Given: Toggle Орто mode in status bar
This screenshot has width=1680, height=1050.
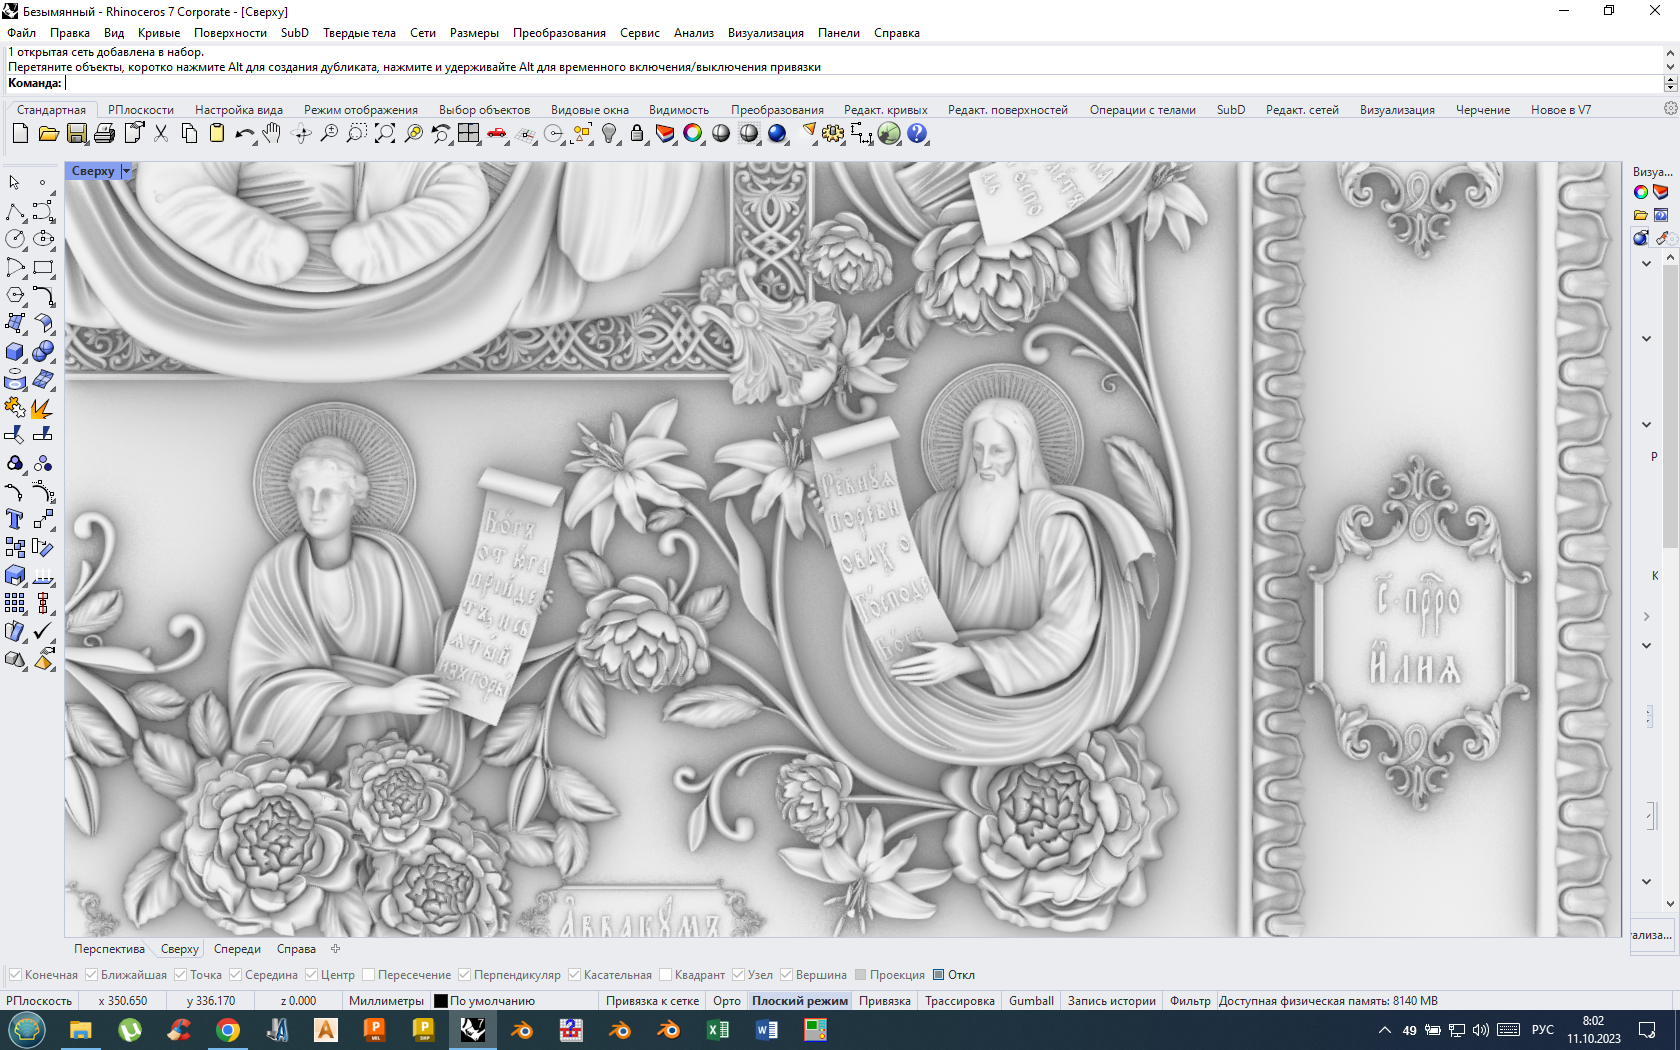Looking at the screenshot, I should [727, 1001].
